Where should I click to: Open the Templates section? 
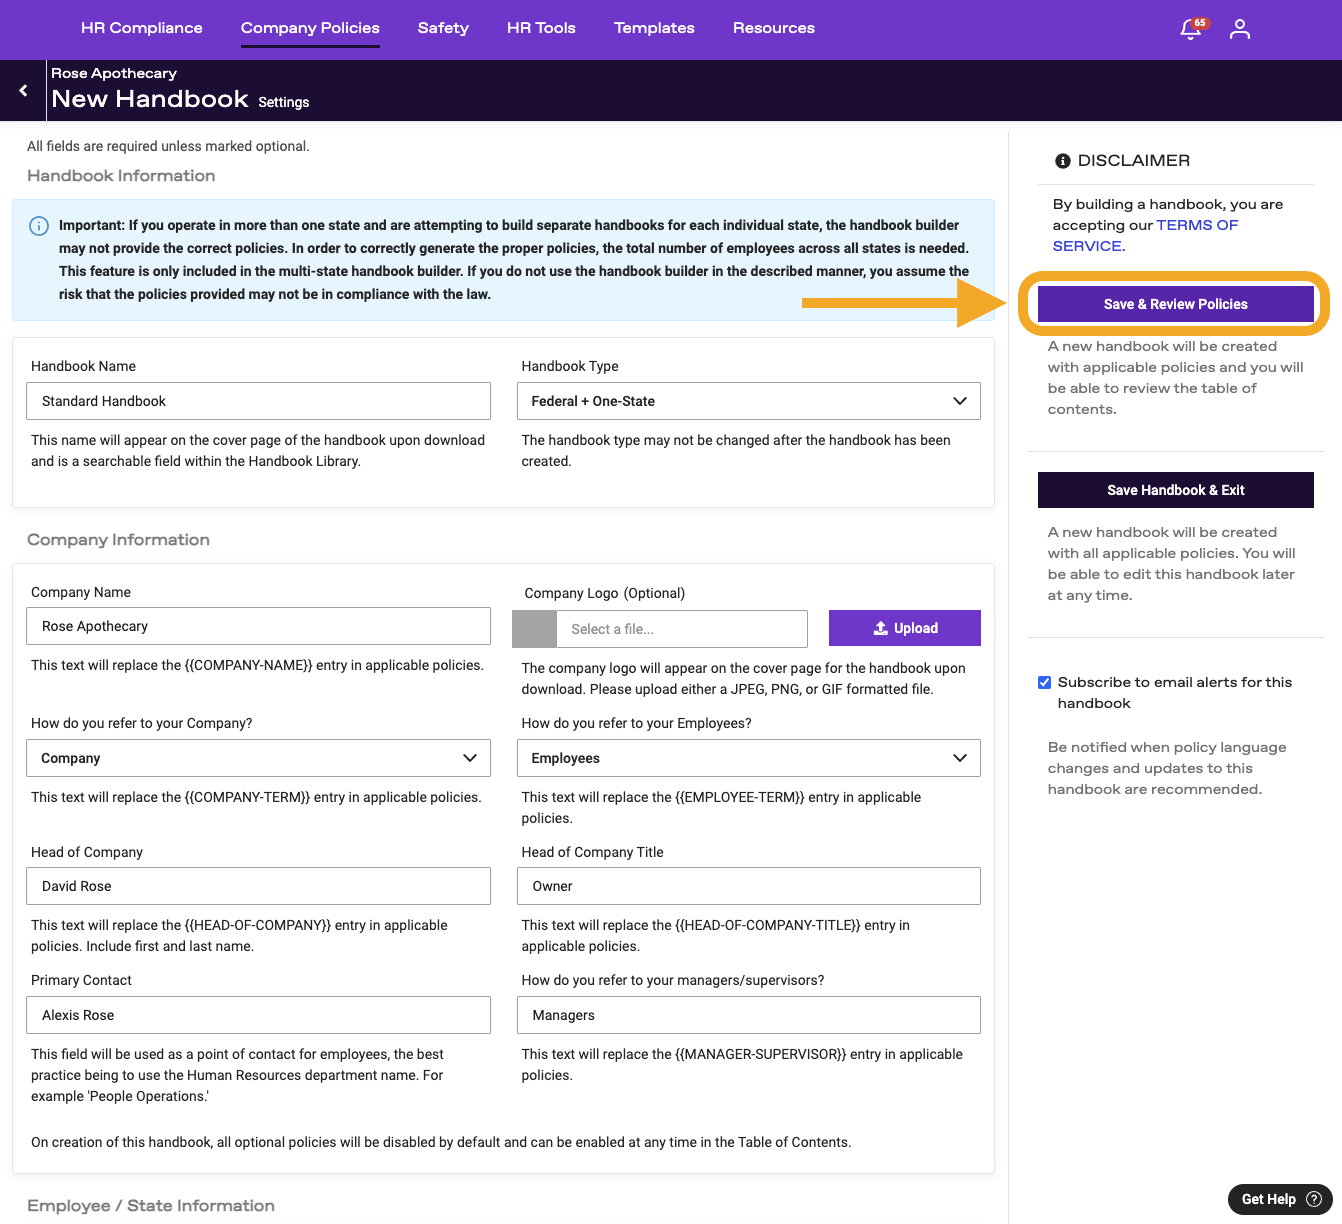654,28
